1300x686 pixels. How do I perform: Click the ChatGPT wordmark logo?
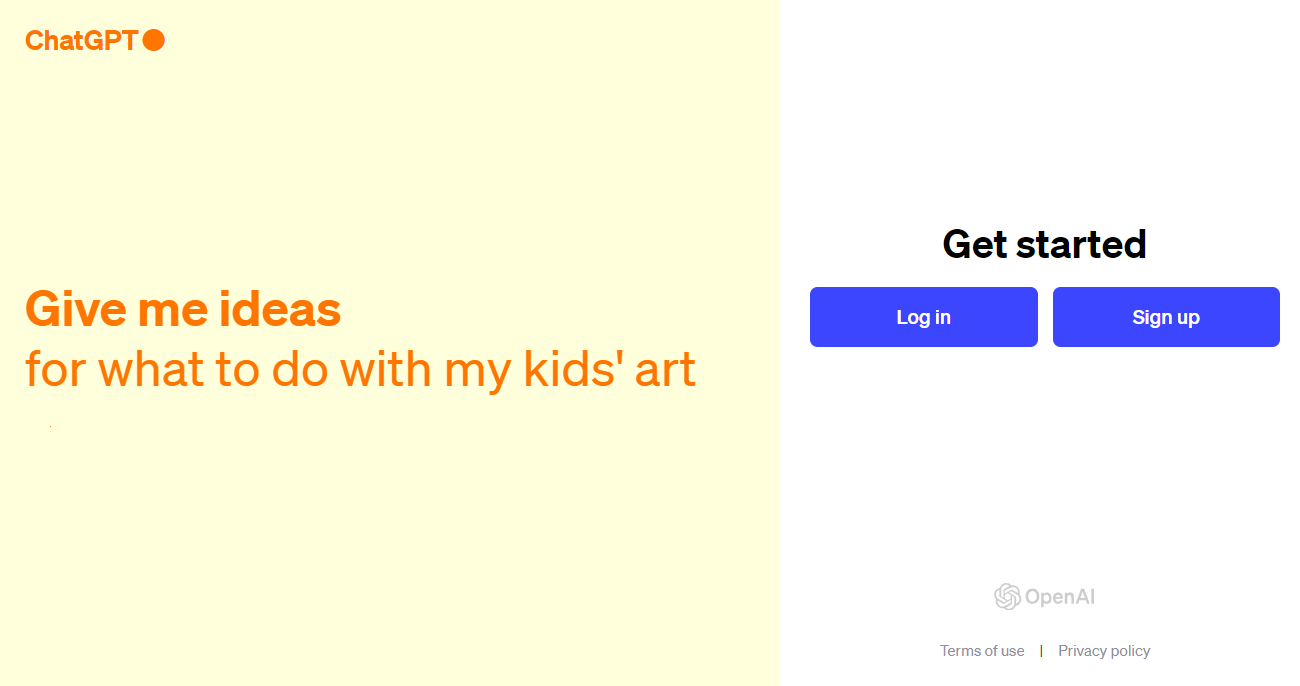point(81,40)
